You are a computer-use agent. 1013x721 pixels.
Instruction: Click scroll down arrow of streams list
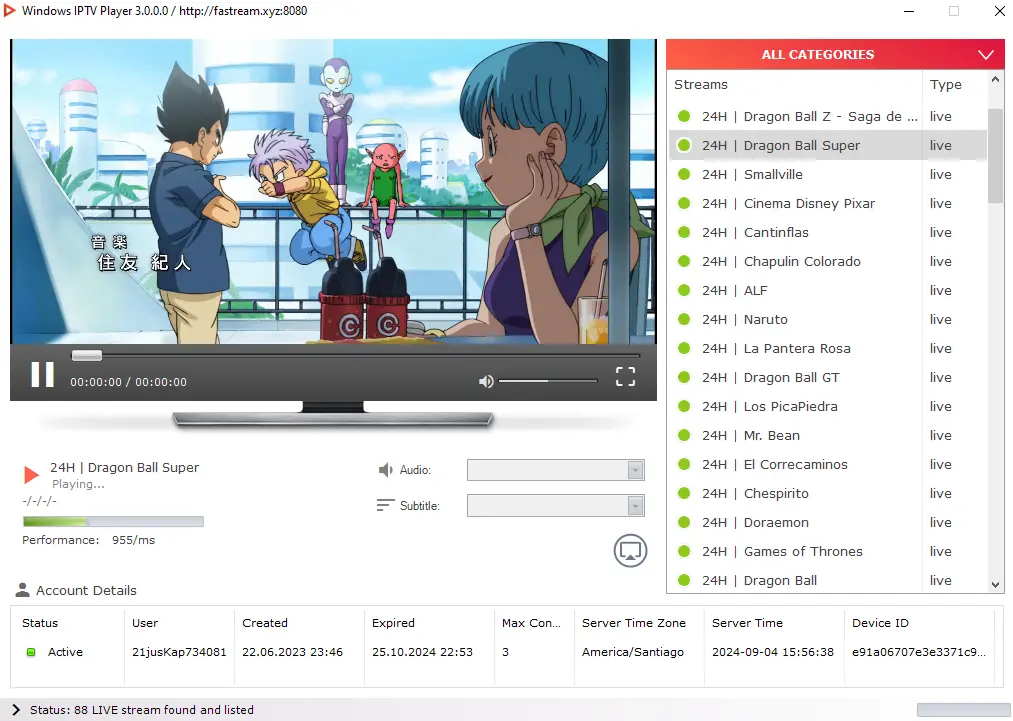click(x=995, y=585)
